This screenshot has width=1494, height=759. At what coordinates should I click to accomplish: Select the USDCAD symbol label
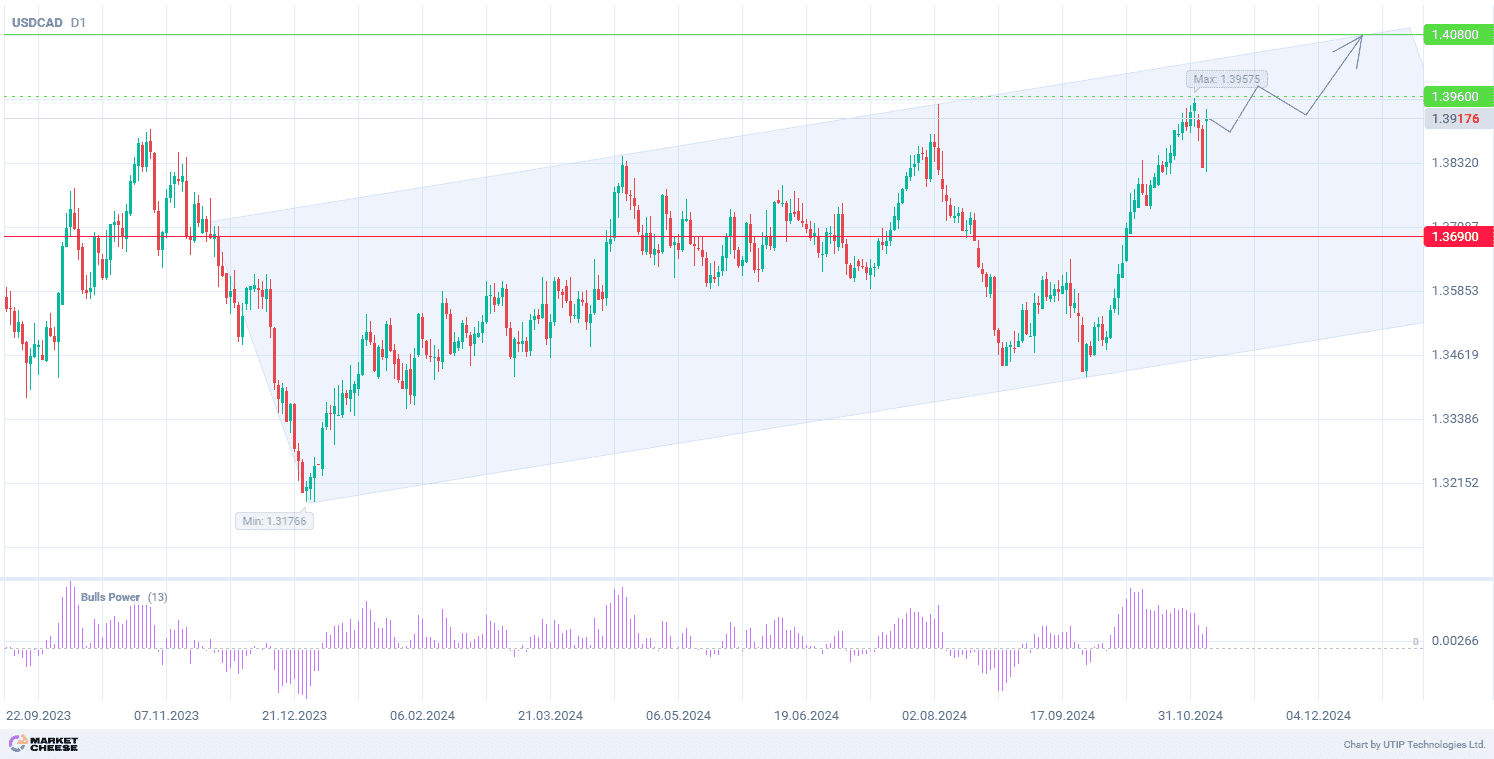pos(34,22)
